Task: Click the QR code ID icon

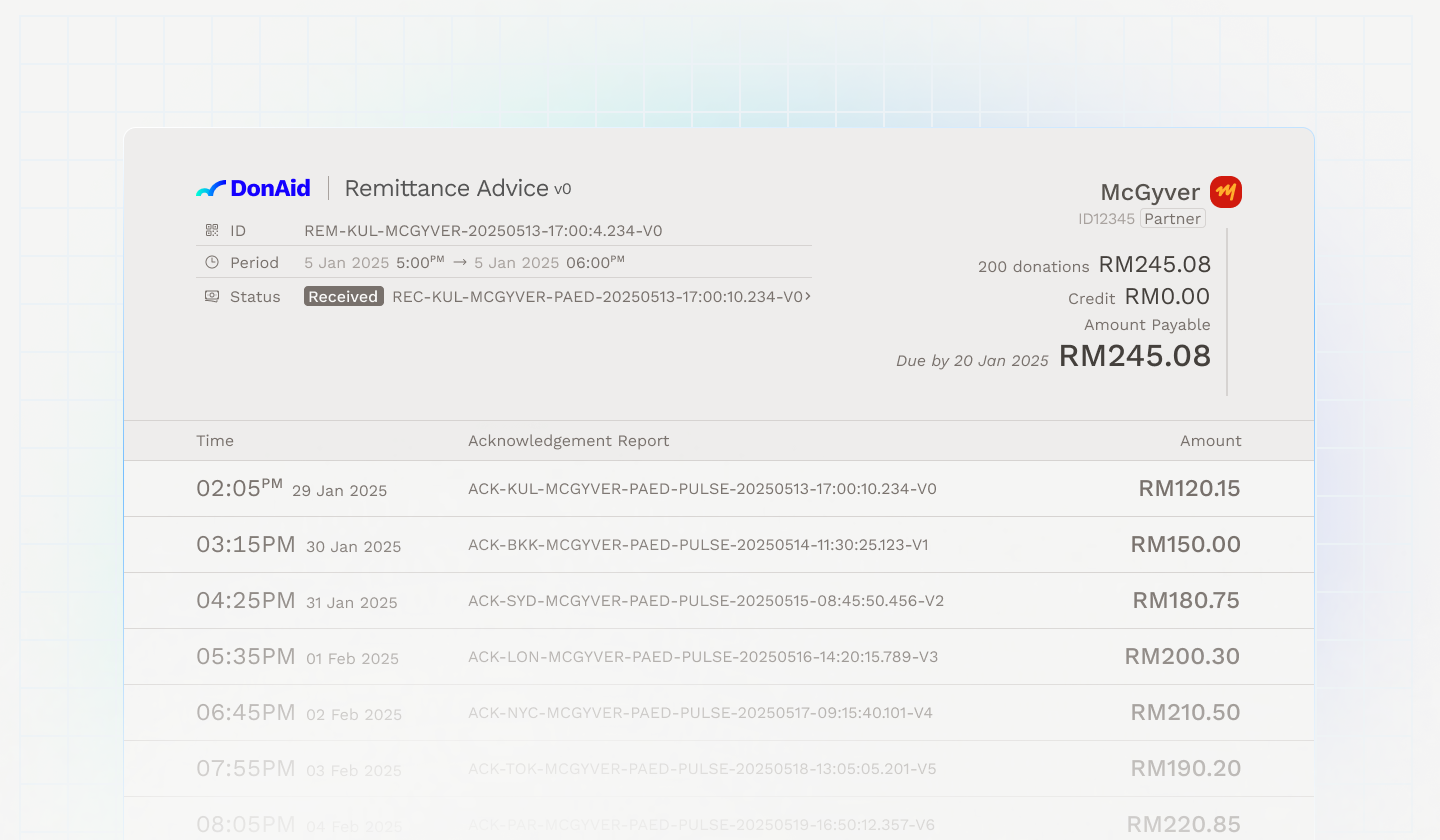Action: [212, 231]
